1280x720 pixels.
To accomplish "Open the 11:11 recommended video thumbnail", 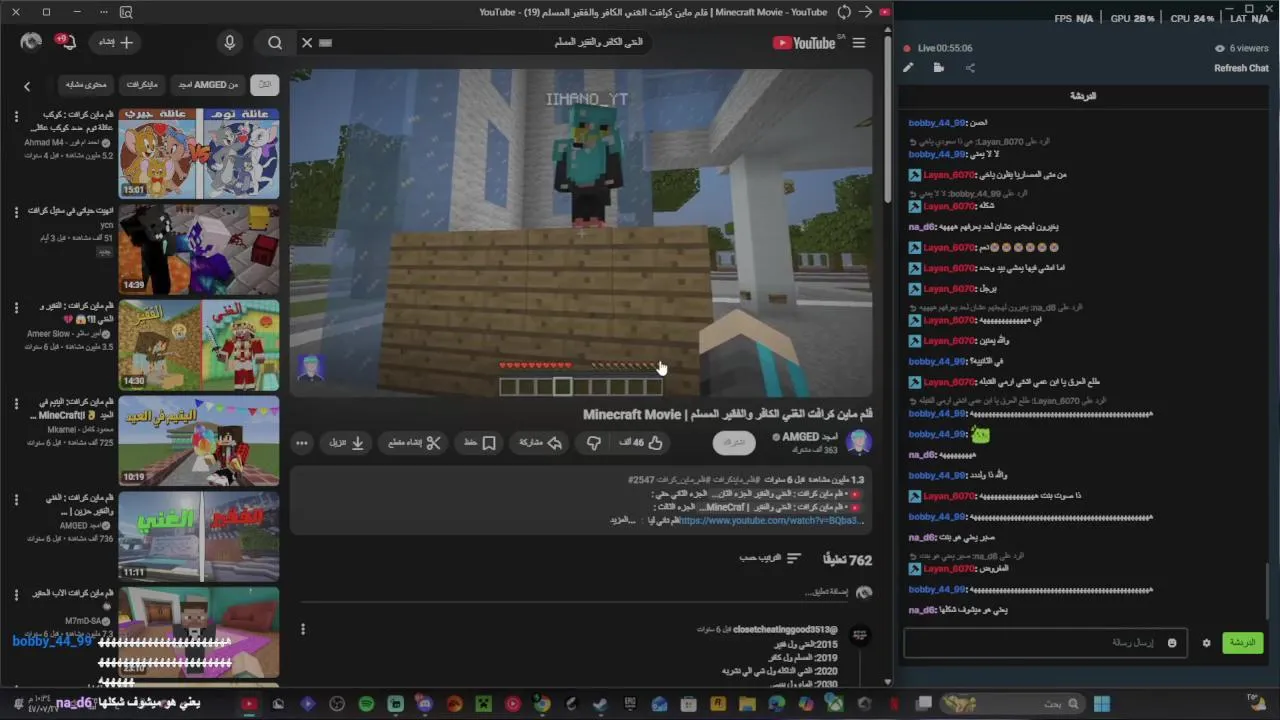I will point(199,537).
